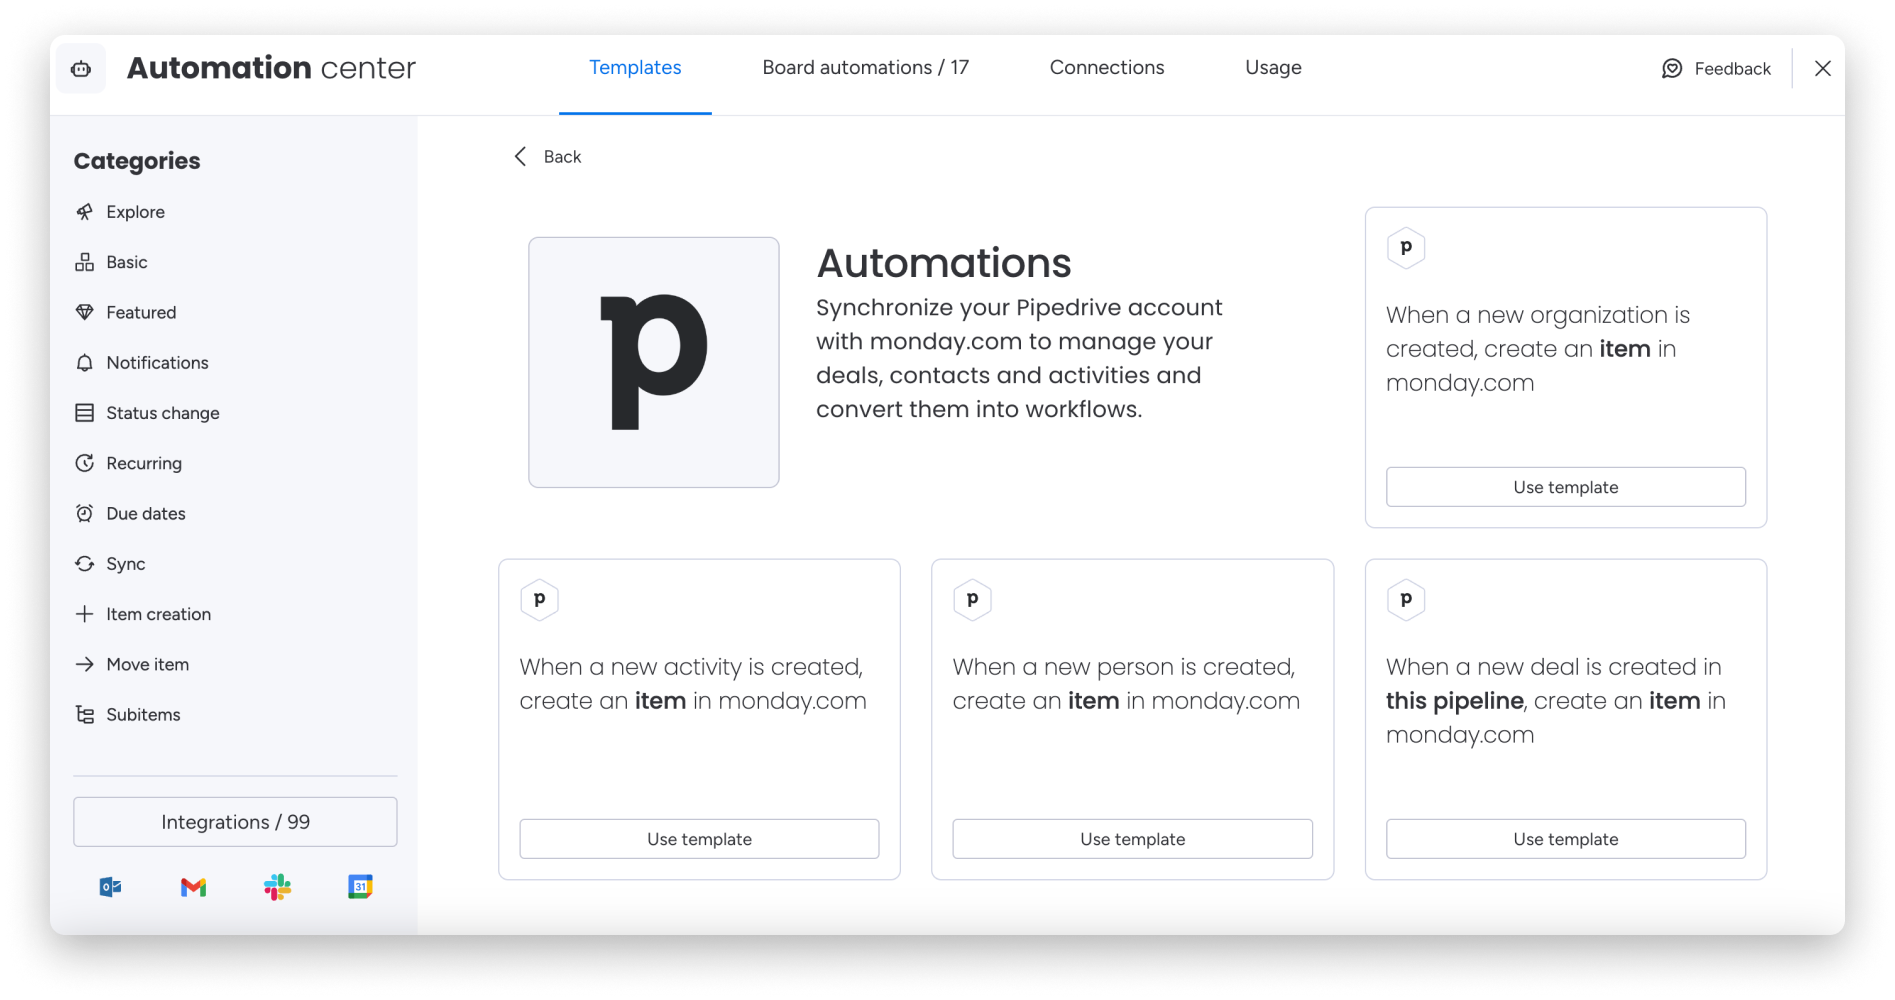This screenshot has height=1000, width=1895.
Task: Open the Outlook integration icon
Action: pyautogui.click(x=110, y=887)
